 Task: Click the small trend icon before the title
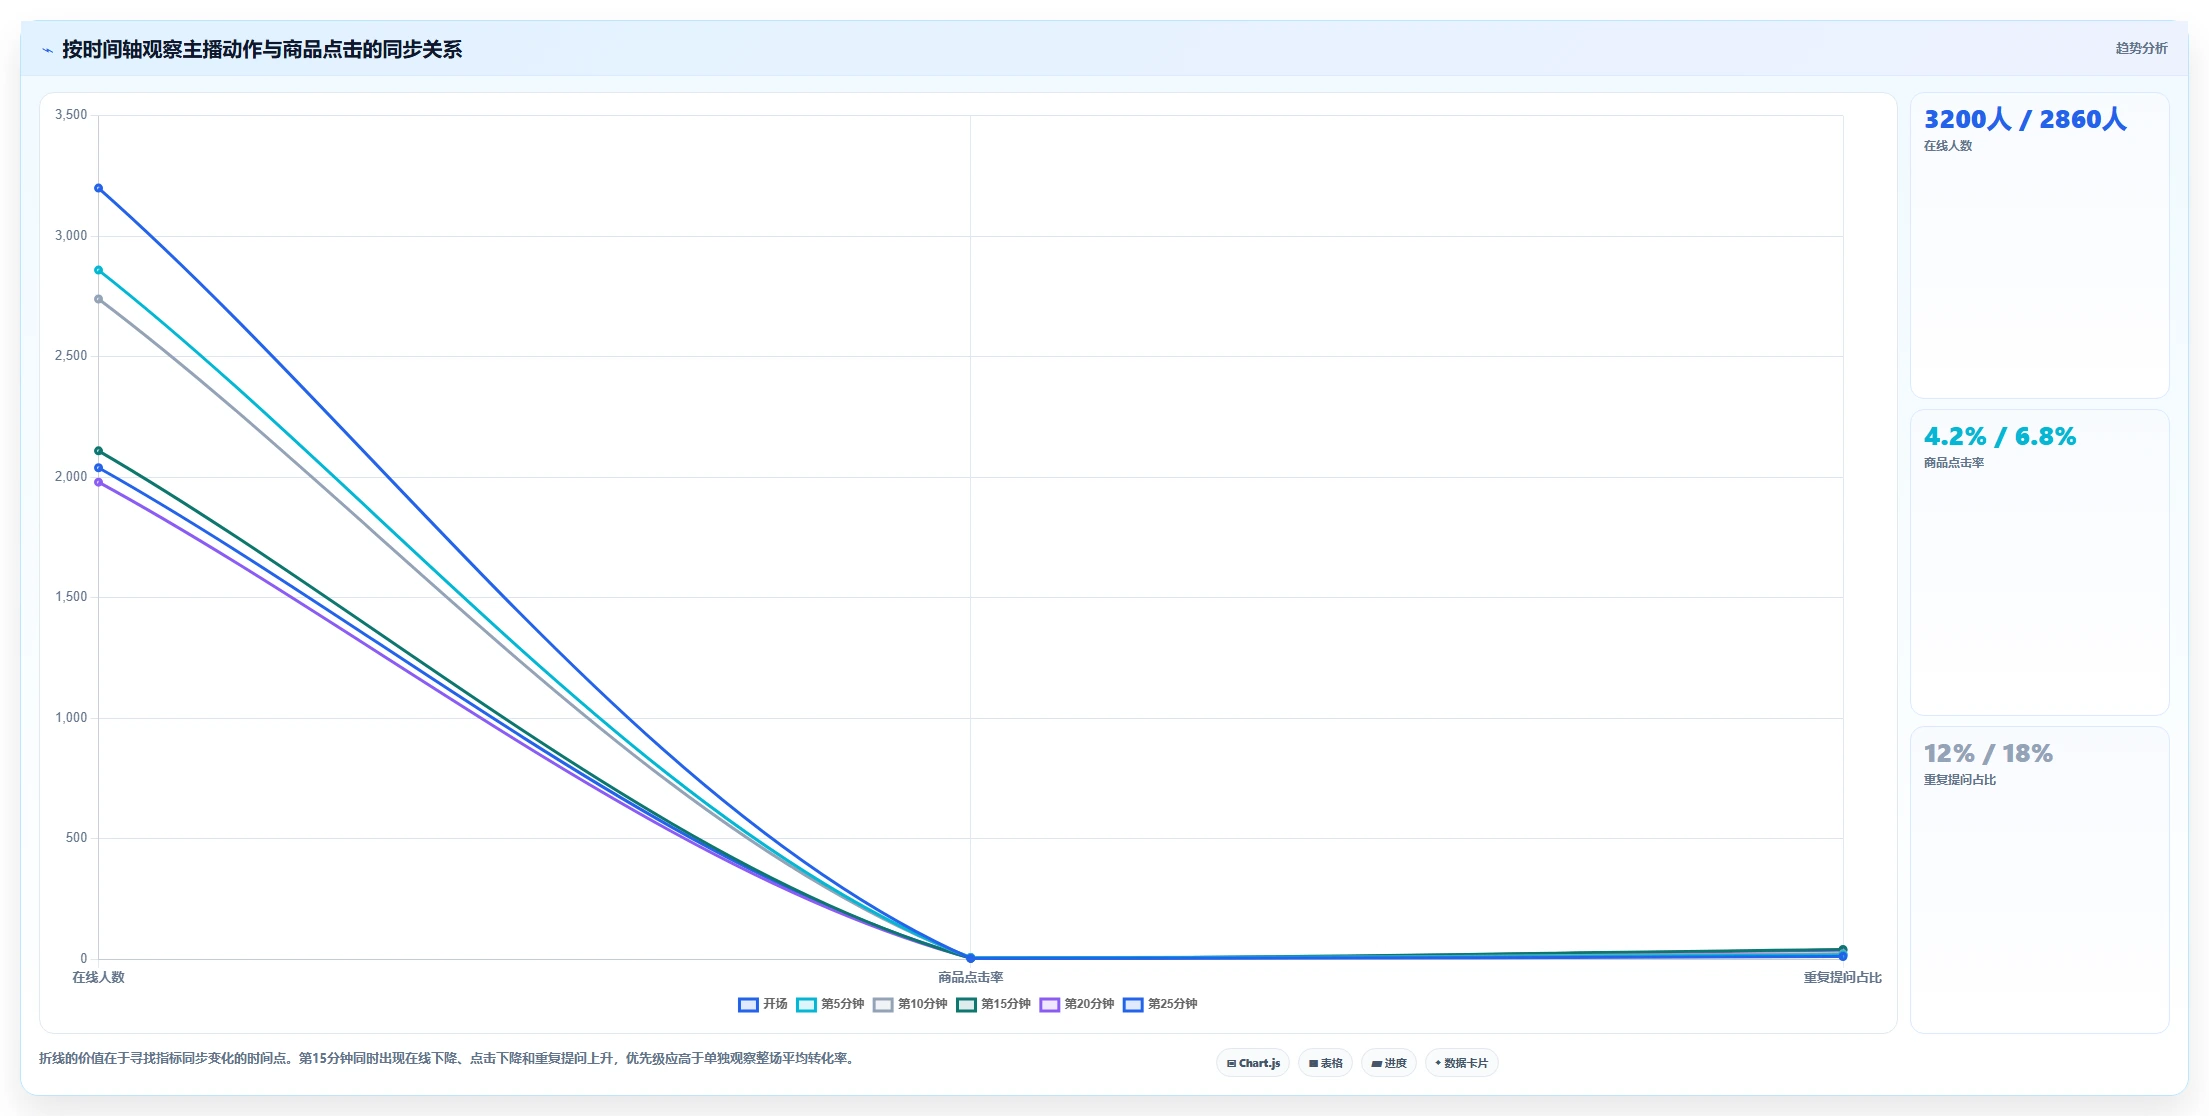tap(47, 50)
